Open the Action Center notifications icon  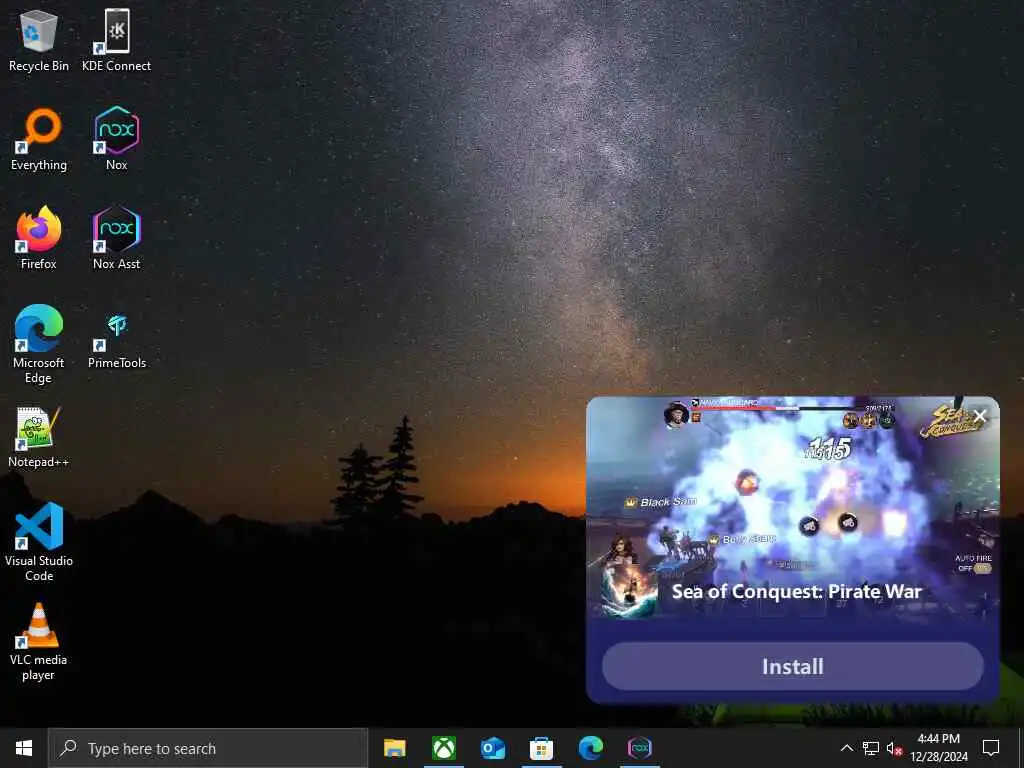(991, 748)
